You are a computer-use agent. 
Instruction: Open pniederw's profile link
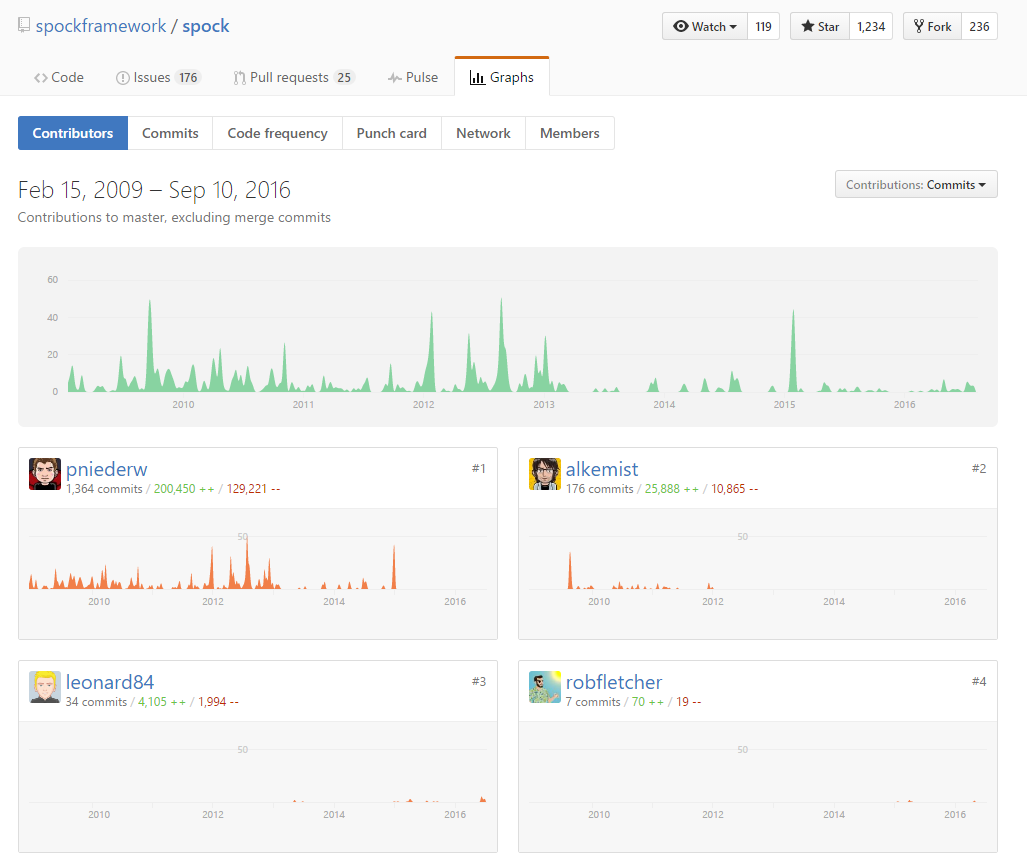coord(107,469)
